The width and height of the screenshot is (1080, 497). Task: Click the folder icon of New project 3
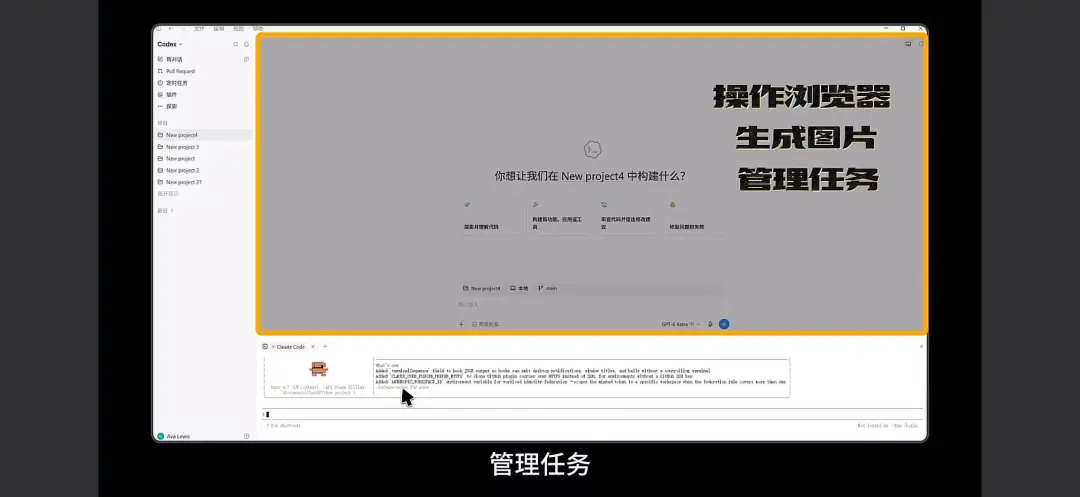[x=160, y=147]
